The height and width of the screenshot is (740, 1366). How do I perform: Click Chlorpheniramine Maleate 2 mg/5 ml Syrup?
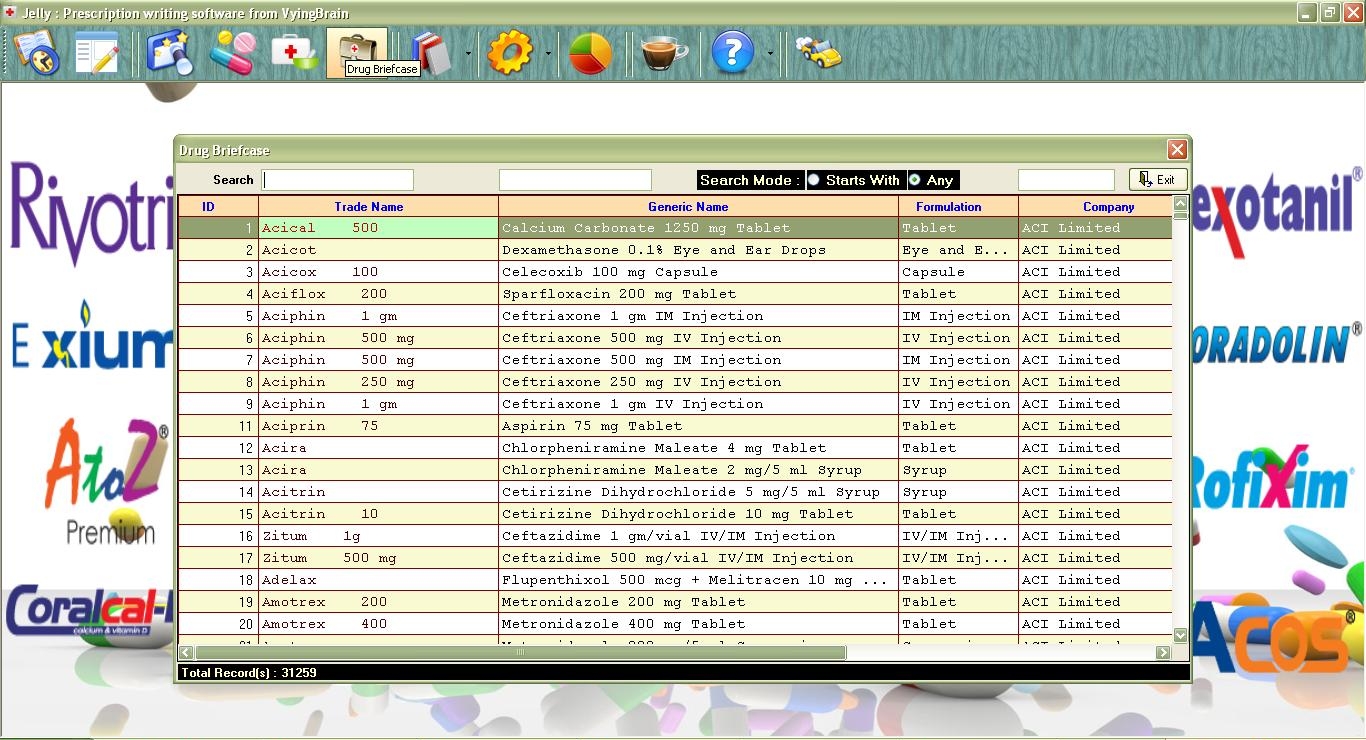[698, 470]
